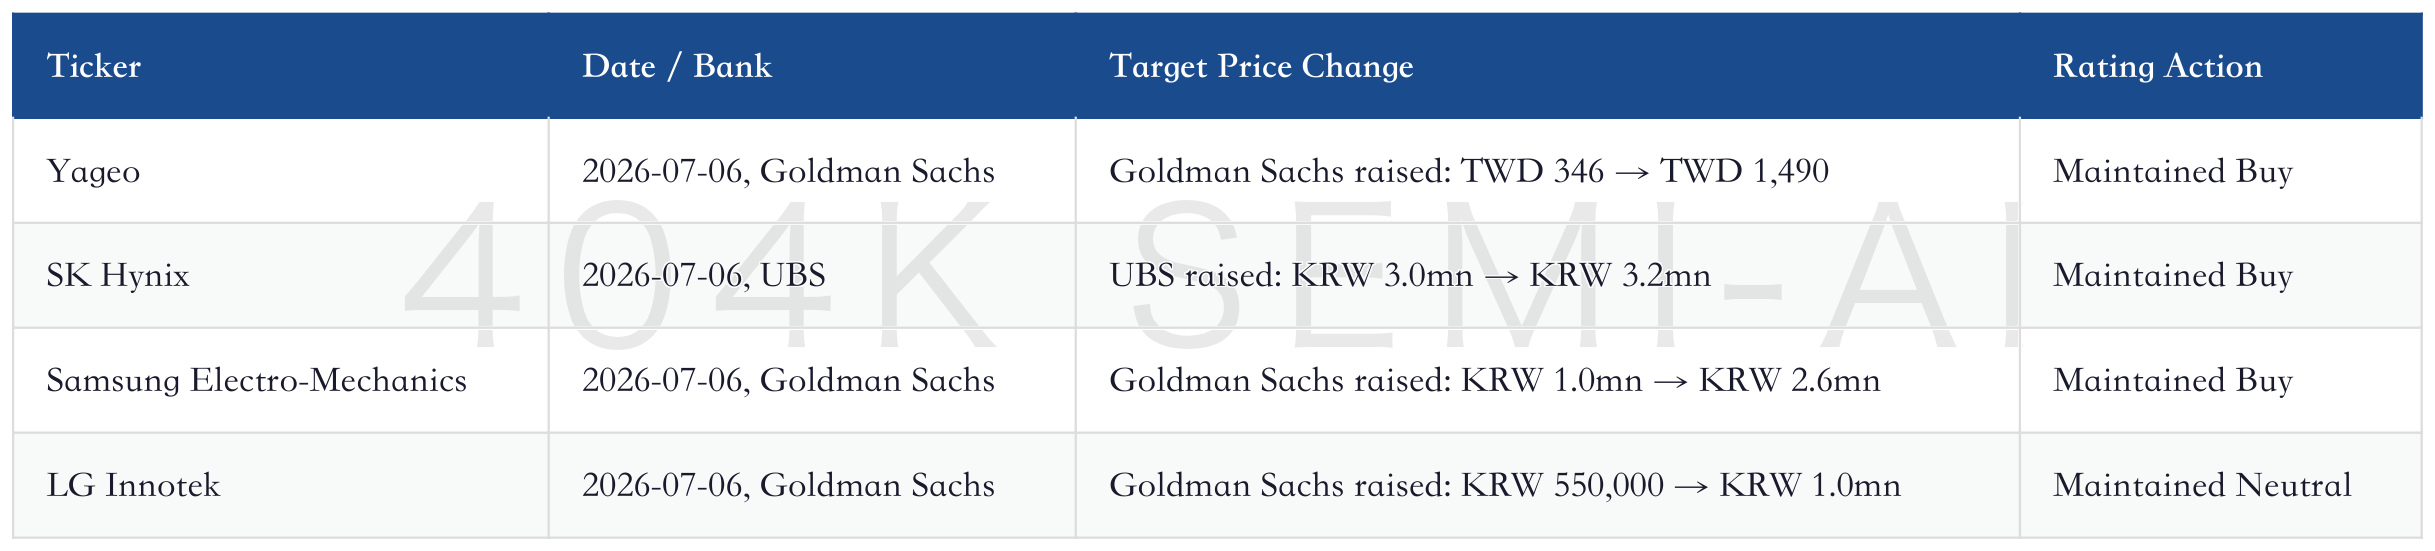Click Samsung Electro-Mechanics' Maintained Buy rating

pos(2221,381)
